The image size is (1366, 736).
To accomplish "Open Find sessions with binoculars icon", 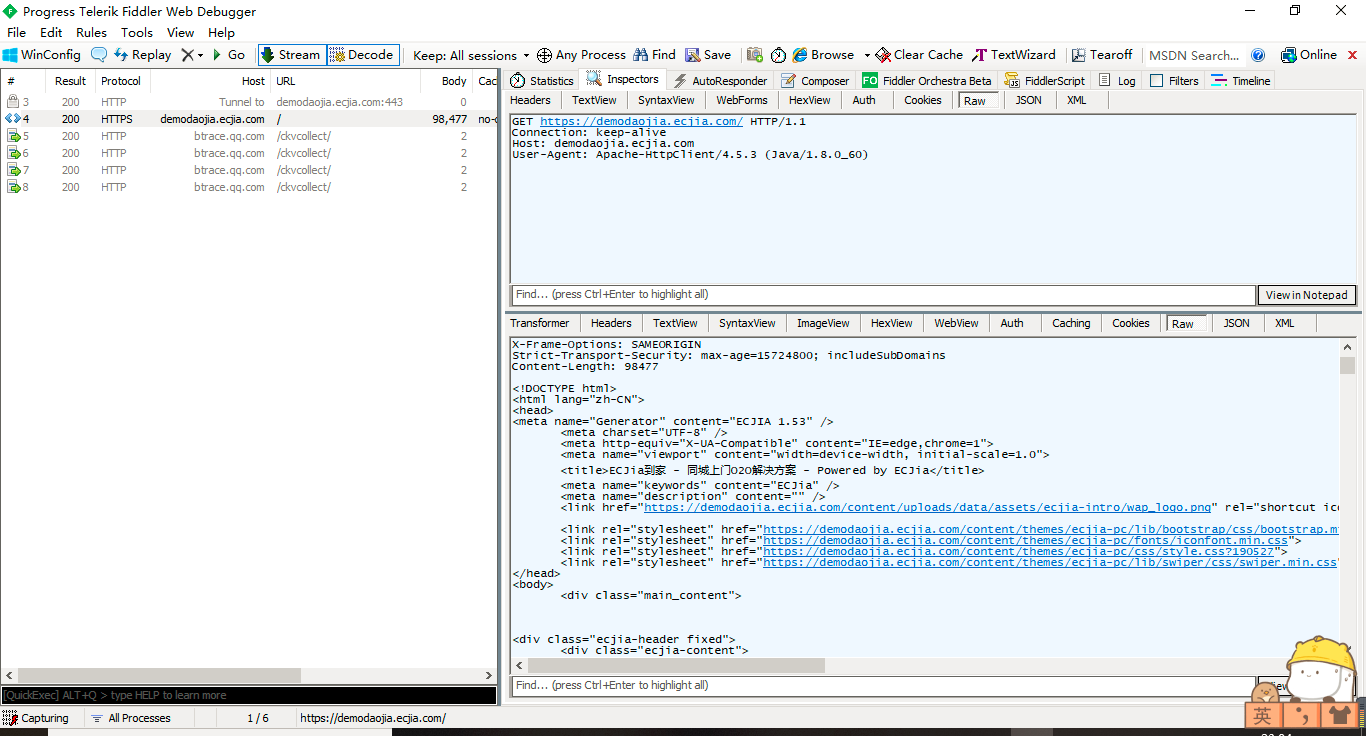I will click(654, 55).
